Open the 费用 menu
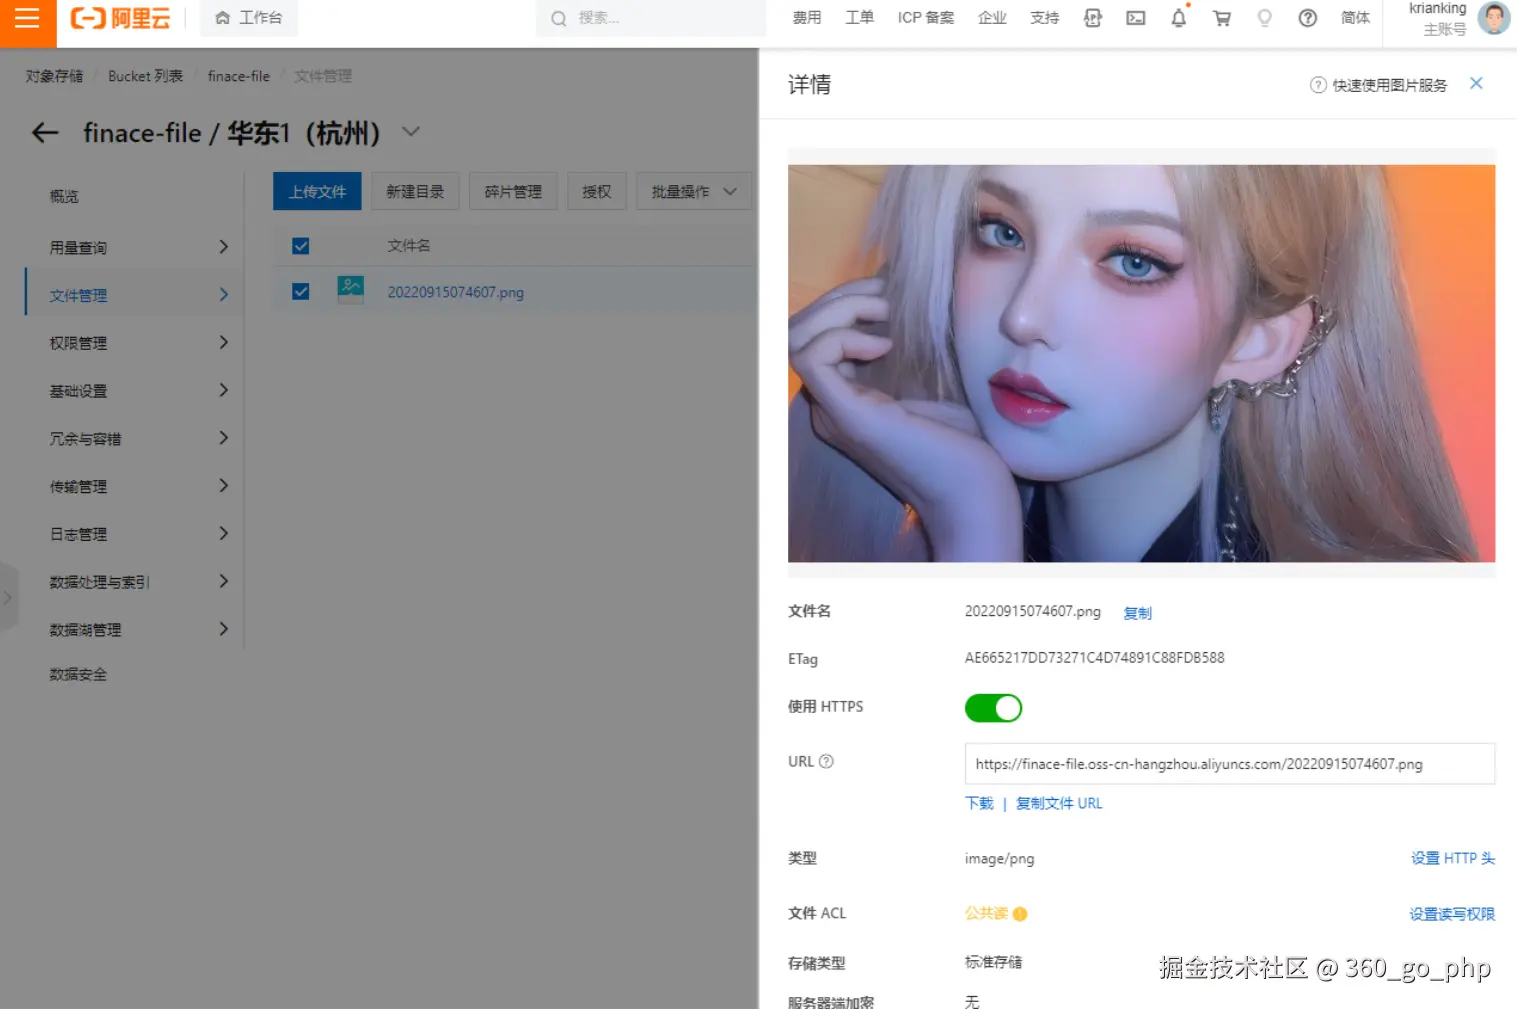The image size is (1518, 1010). pyautogui.click(x=807, y=18)
